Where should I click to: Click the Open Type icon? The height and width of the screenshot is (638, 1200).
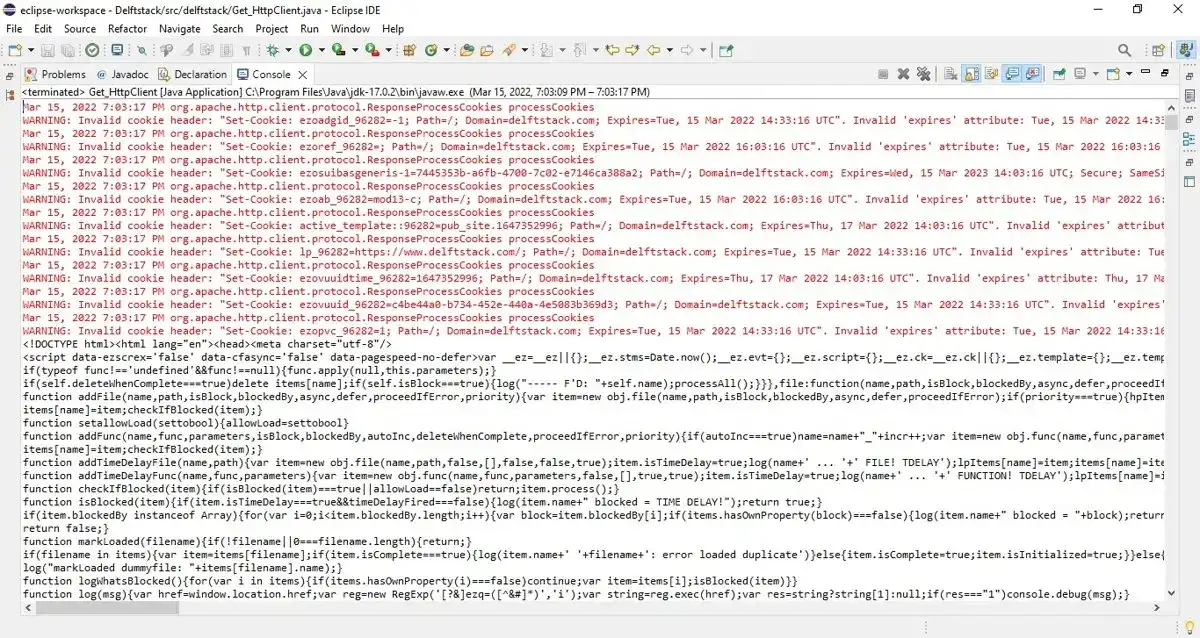coord(467,50)
